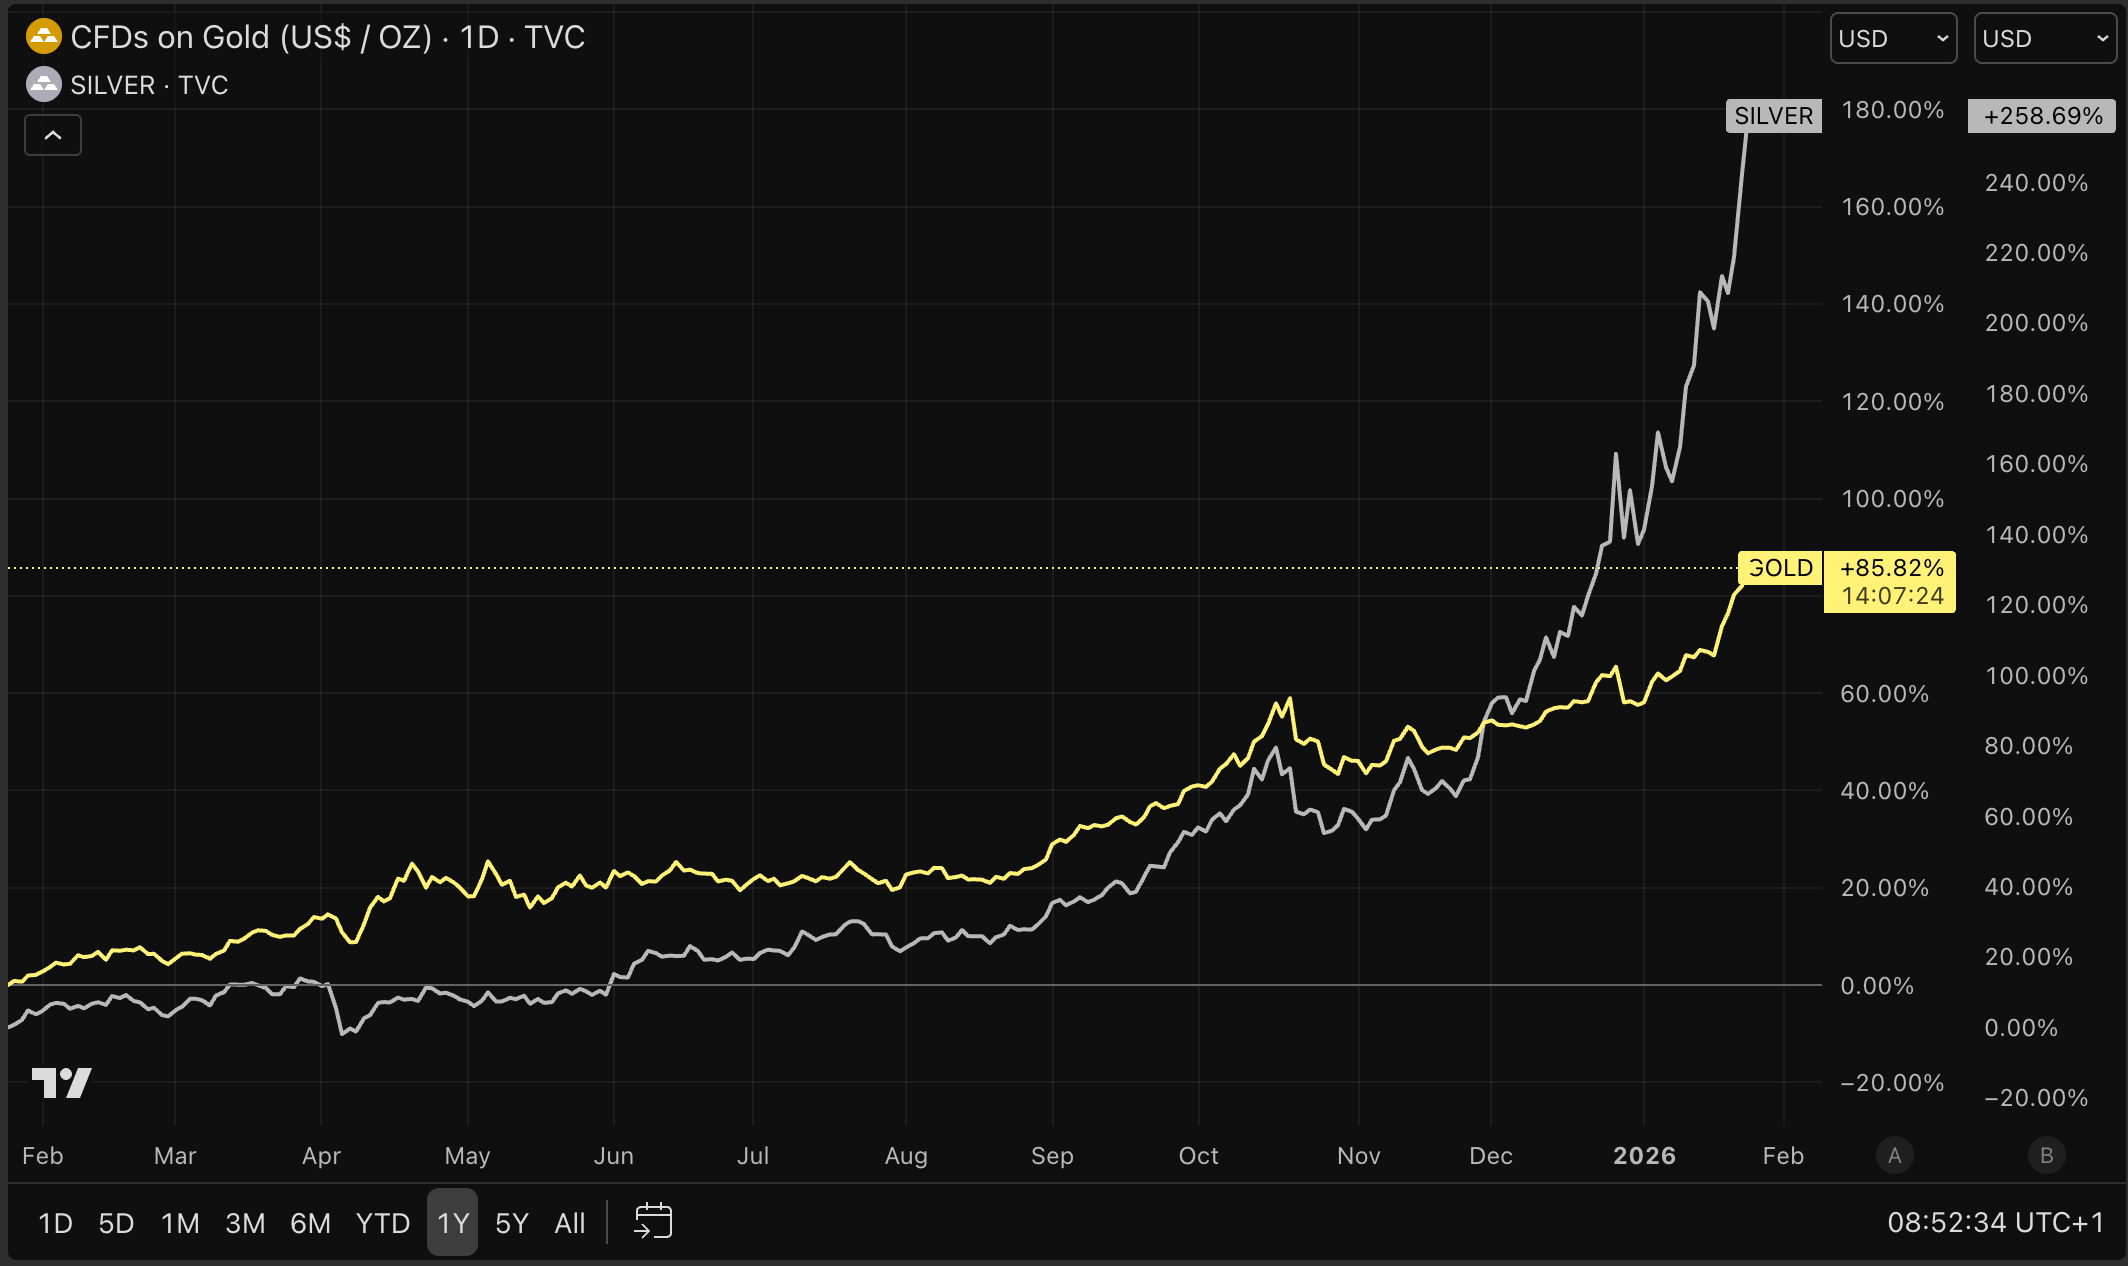
Task: Select the 1Y range toggle
Action: pyautogui.click(x=453, y=1223)
